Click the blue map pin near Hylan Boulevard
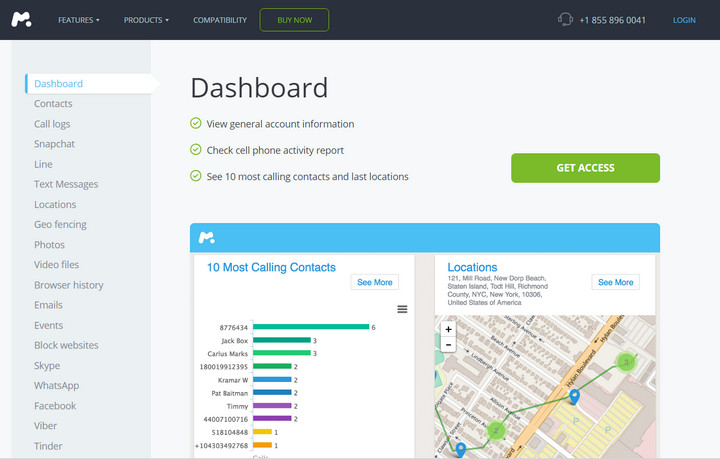The width and height of the screenshot is (720, 459). point(574,397)
